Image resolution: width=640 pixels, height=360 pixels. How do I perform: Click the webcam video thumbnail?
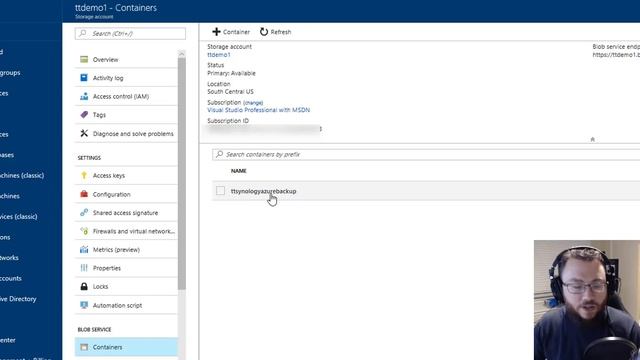coord(587,300)
